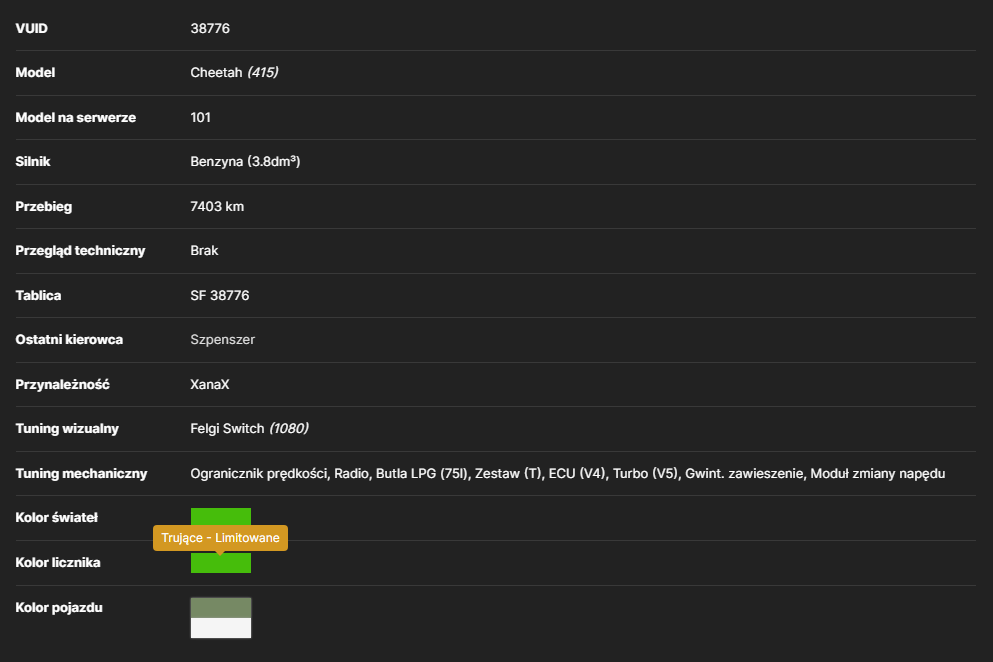
Task: Click the Ostatni kierowca label
Action: [x=69, y=340]
